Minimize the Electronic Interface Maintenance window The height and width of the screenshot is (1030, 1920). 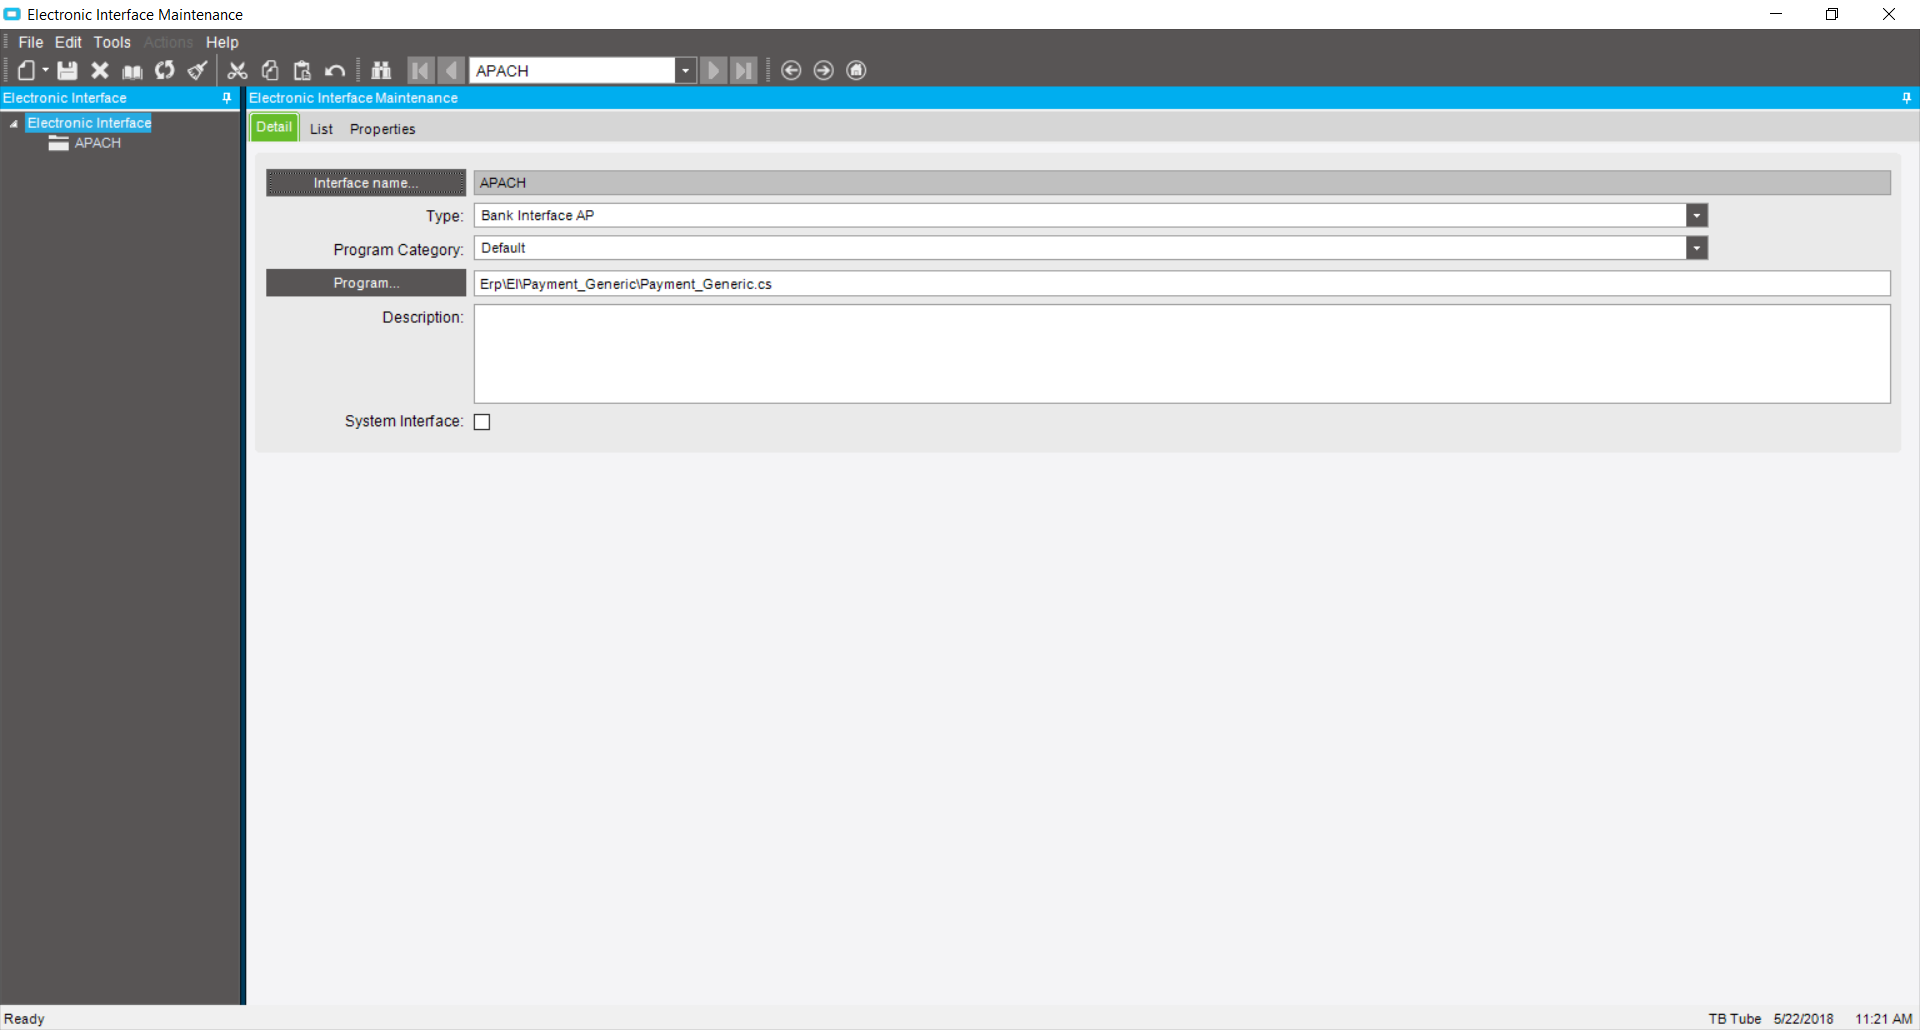1776,14
